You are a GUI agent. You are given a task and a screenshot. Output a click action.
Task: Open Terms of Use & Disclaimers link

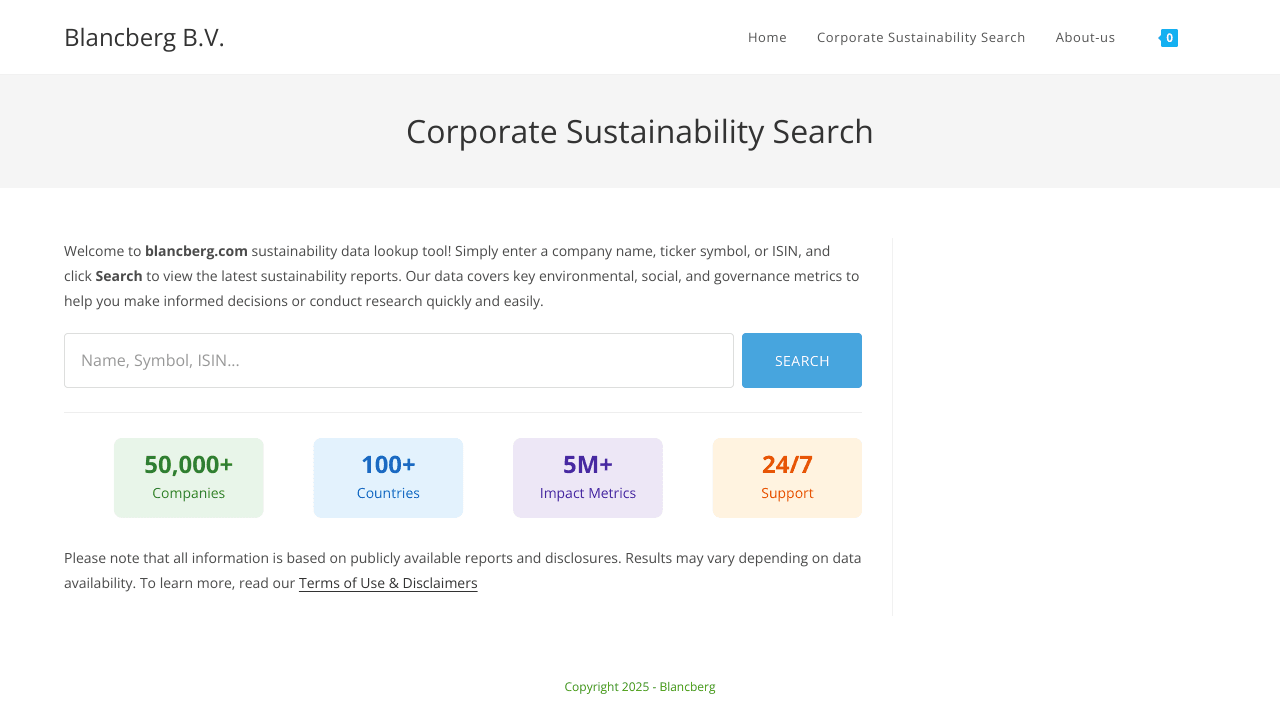point(388,583)
